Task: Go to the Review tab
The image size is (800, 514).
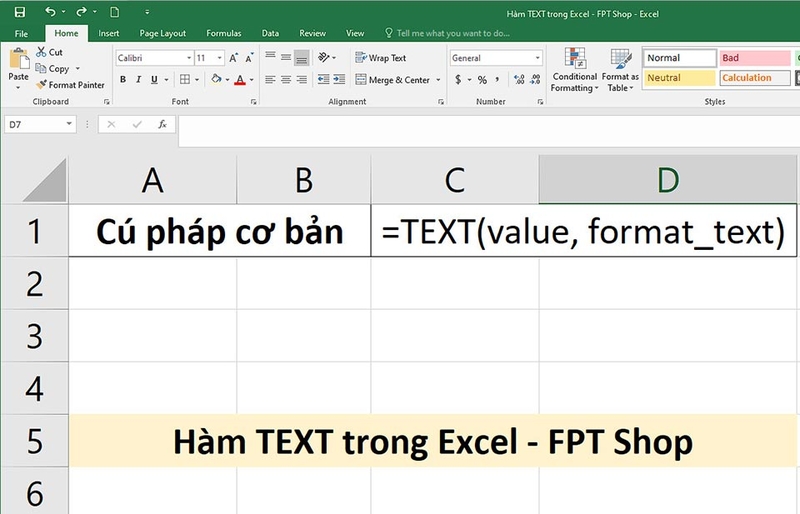Action: click(312, 34)
